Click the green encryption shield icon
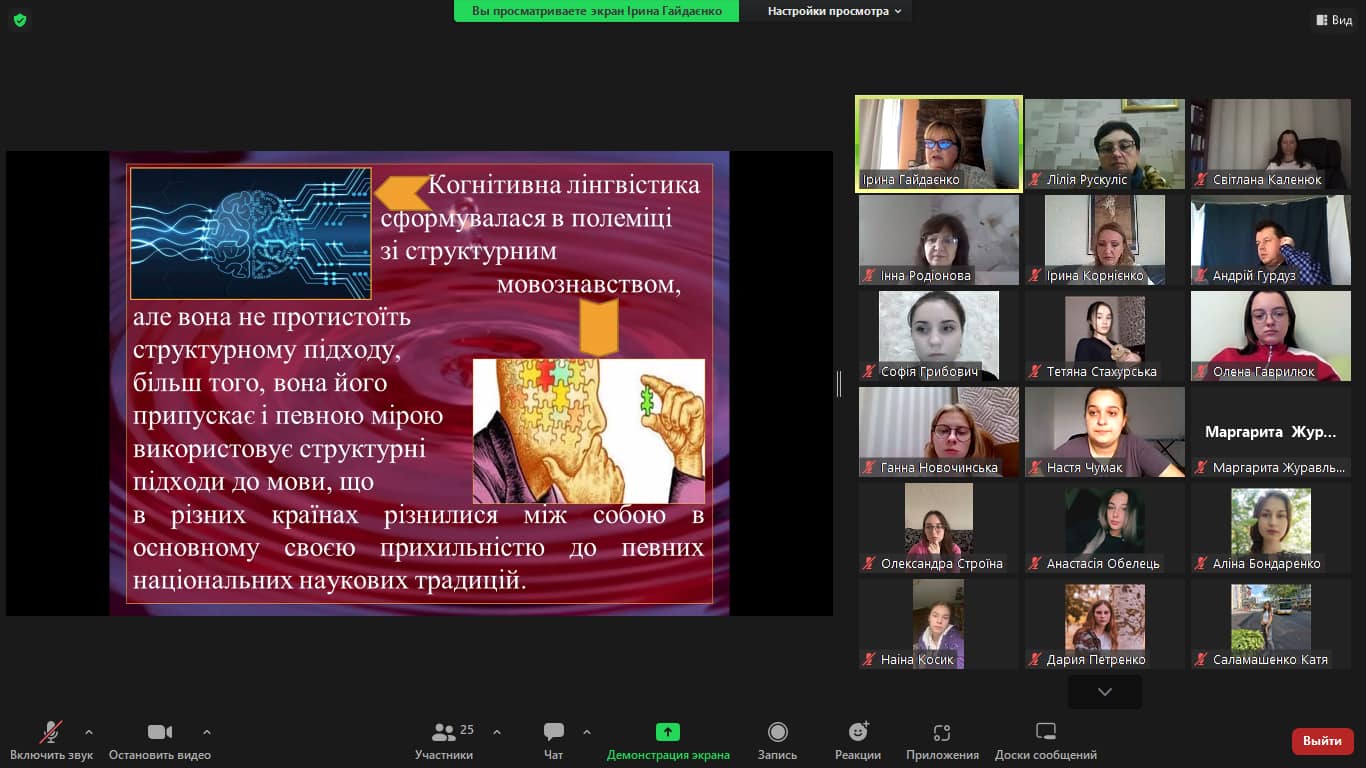 20,20
